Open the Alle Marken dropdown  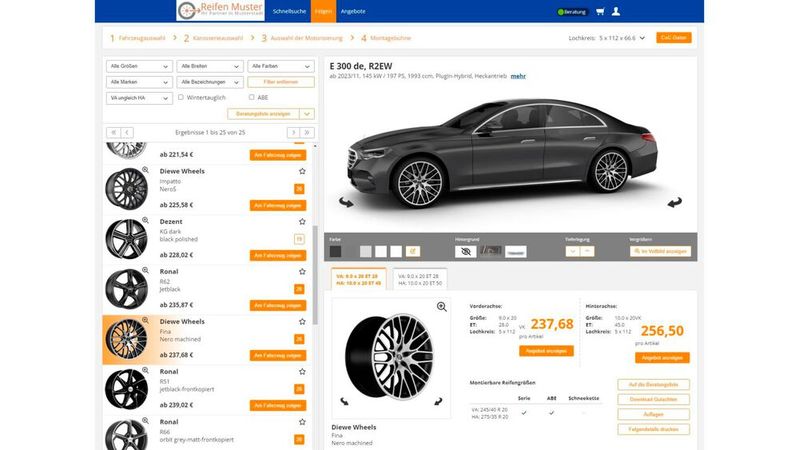(139, 82)
